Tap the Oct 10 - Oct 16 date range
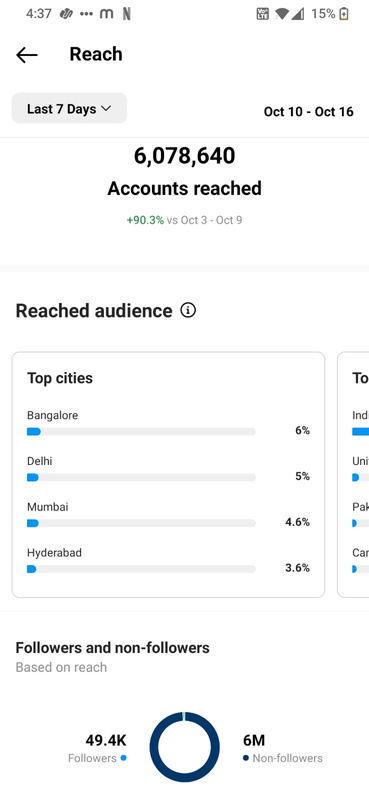 pos(308,112)
